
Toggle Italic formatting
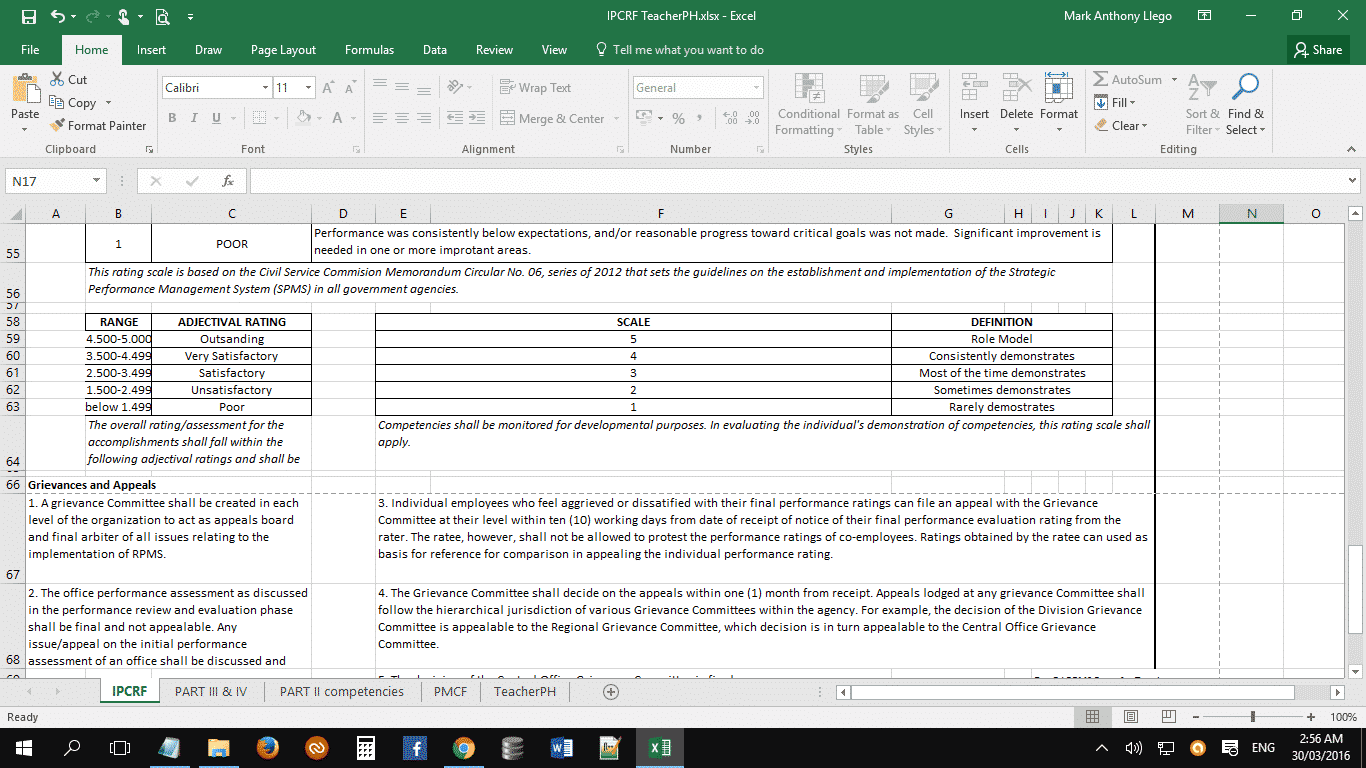click(195, 118)
